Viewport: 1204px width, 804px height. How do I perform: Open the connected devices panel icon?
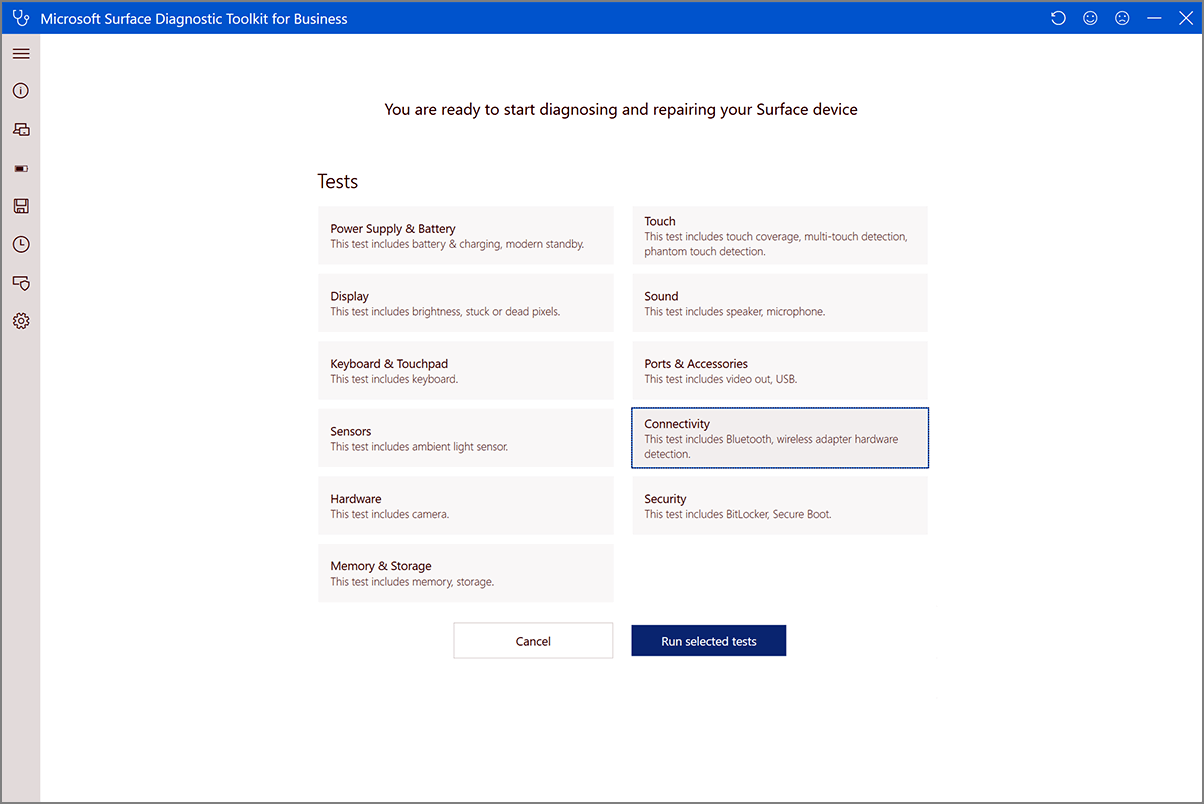[21, 128]
